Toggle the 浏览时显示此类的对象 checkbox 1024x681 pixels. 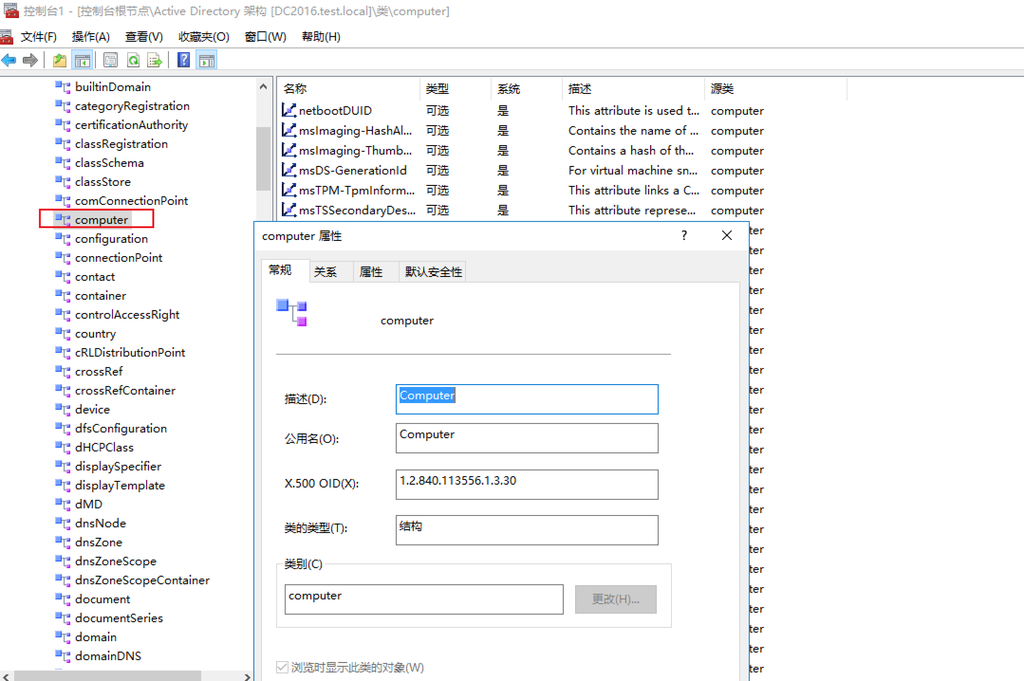click(283, 667)
